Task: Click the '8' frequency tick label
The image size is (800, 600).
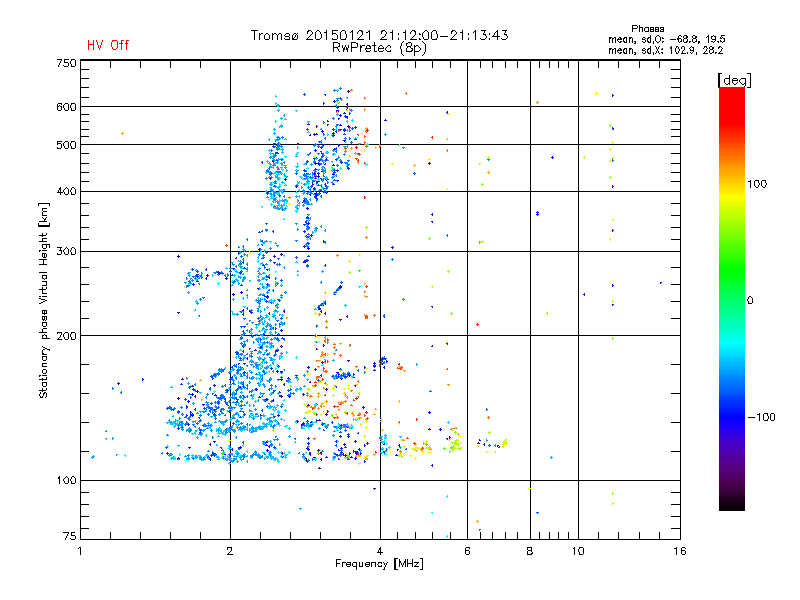Action: click(530, 551)
